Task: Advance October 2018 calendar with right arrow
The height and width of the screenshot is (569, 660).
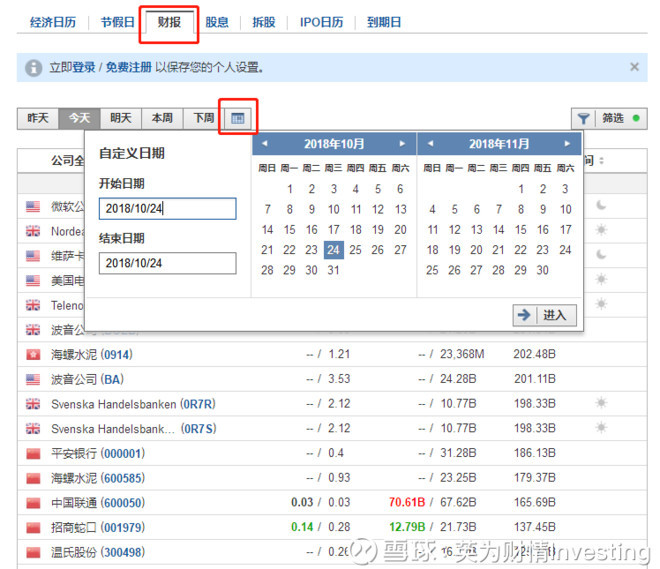Action: pos(402,144)
